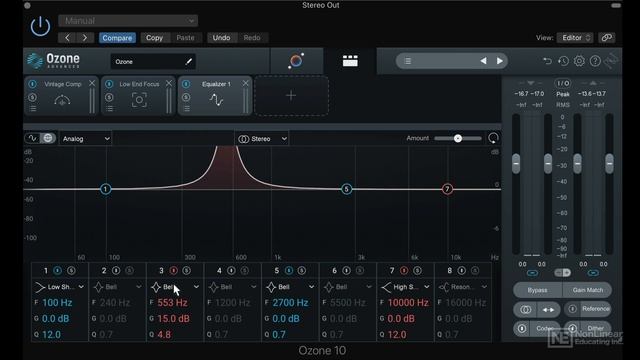Select EQ node 1 on the graph
Image resolution: width=640 pixels, height=360 pixels.
[105, 189]
